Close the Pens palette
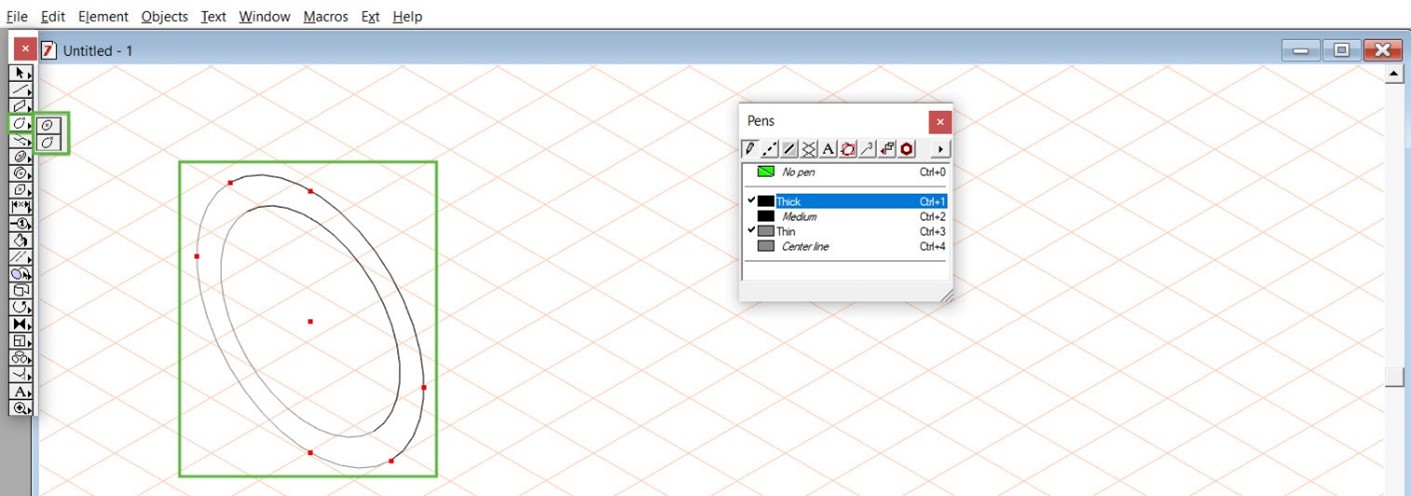Viewport: 1411px width, 496px height. (939, 122)
